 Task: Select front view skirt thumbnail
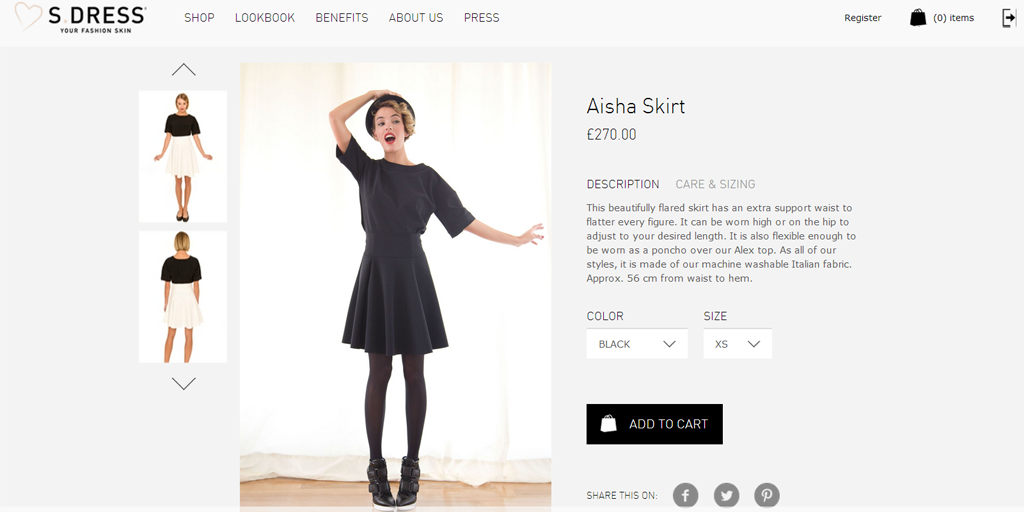coord(183,157)
